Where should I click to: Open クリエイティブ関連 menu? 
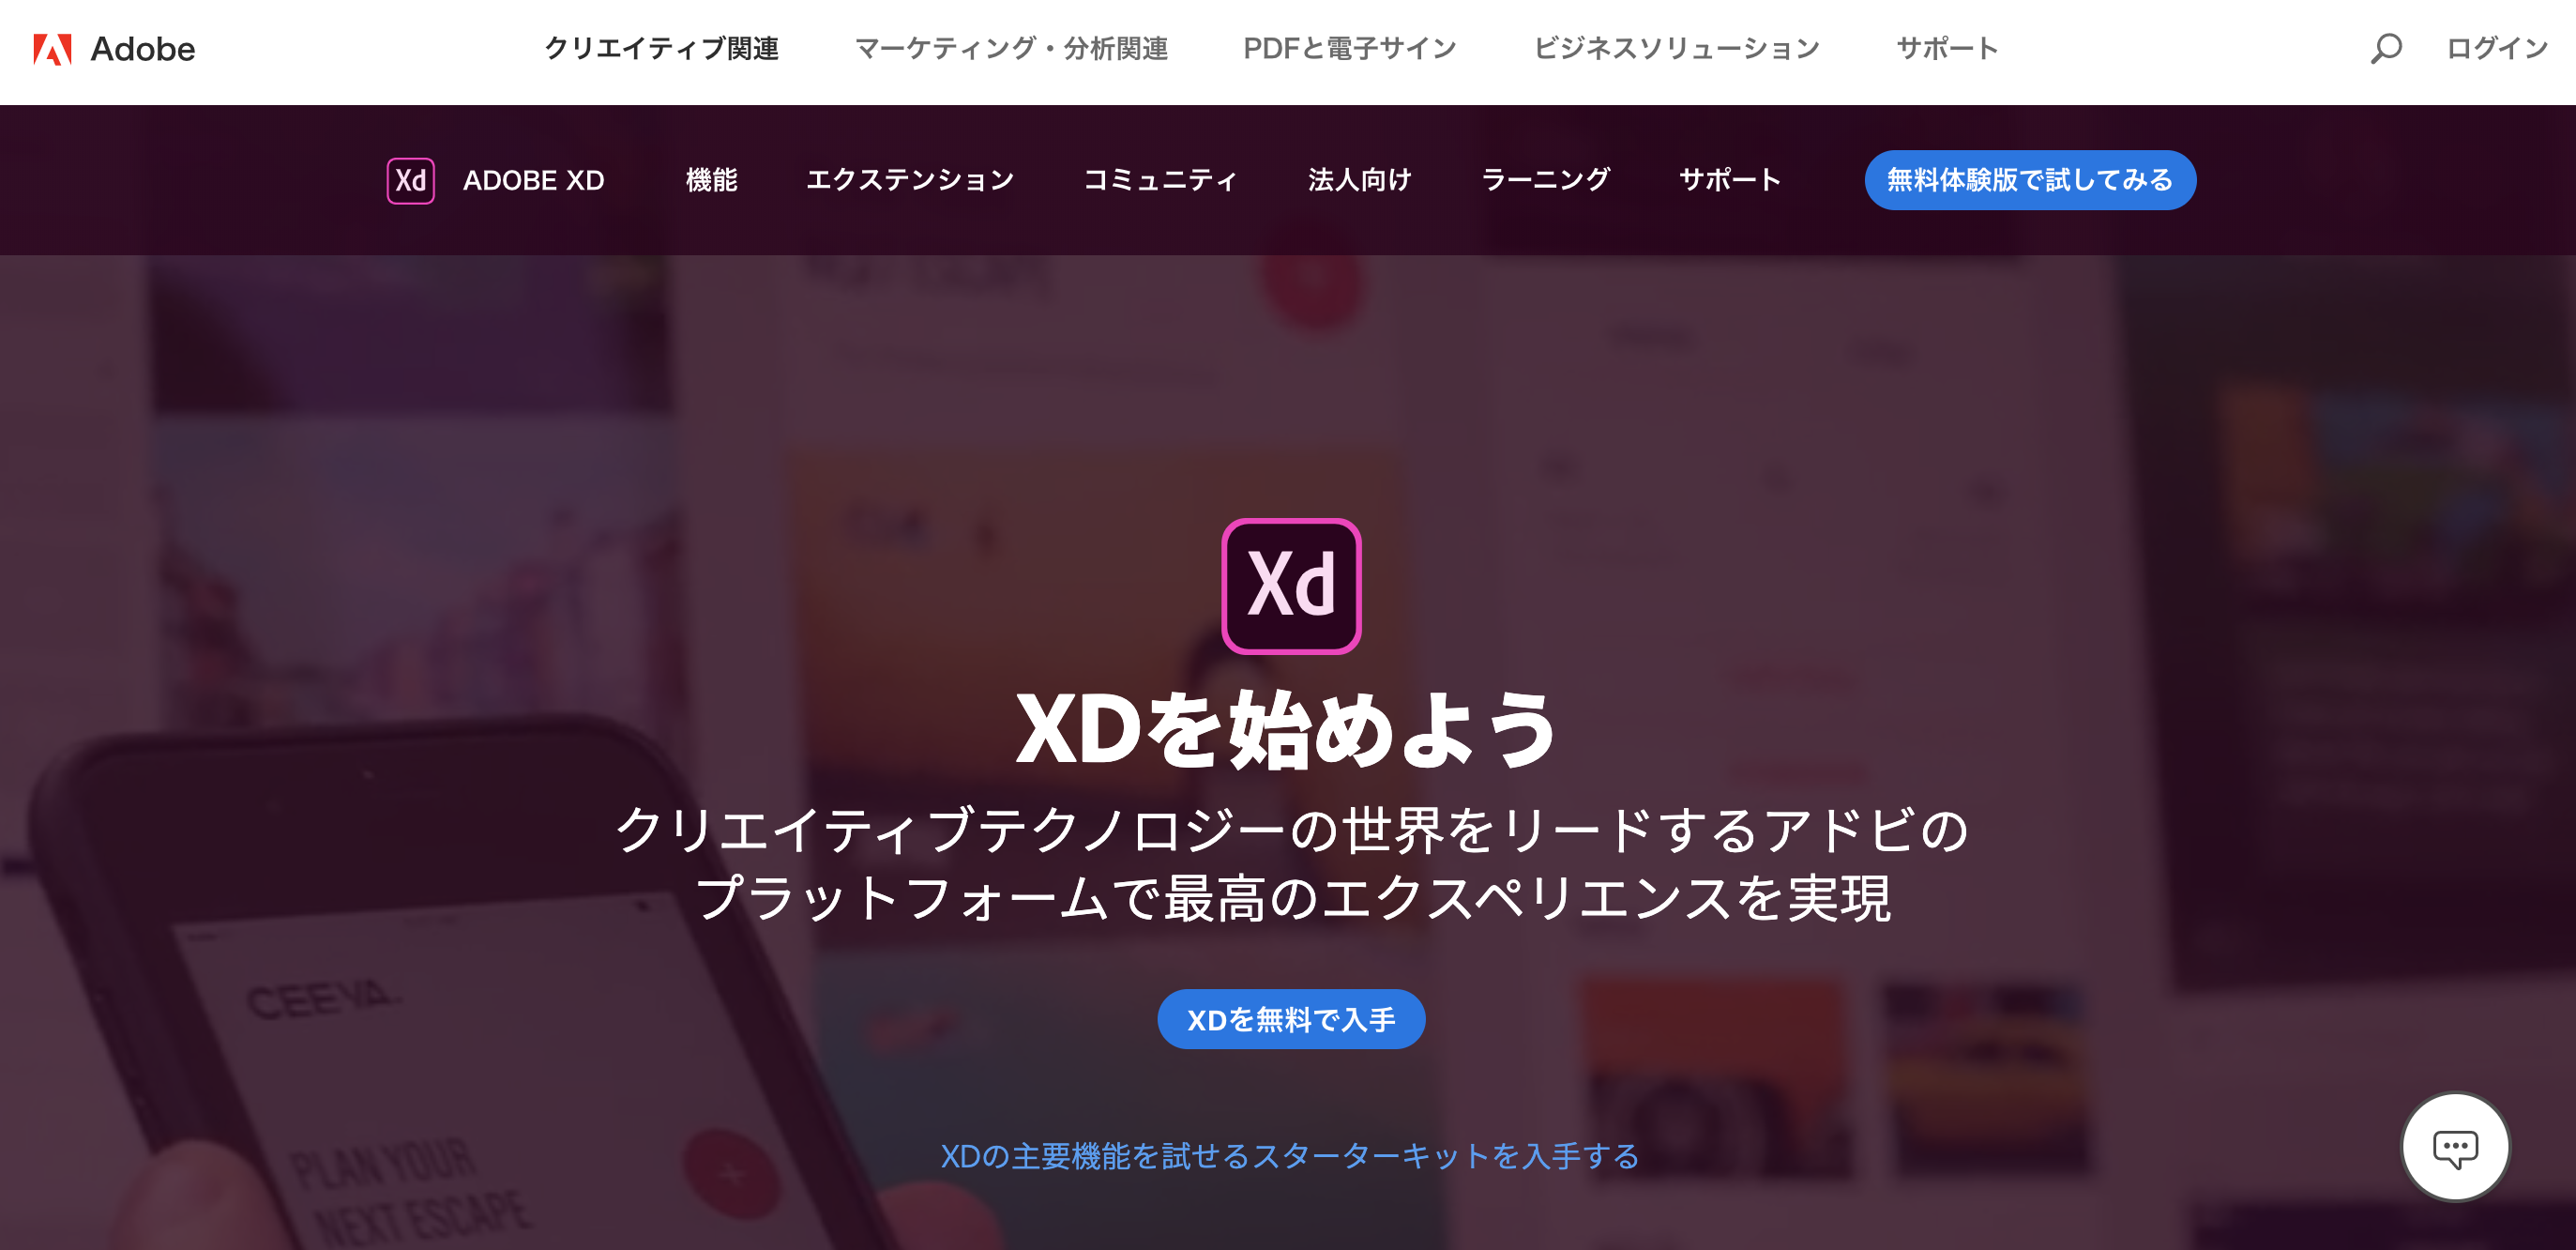(661, 48)
